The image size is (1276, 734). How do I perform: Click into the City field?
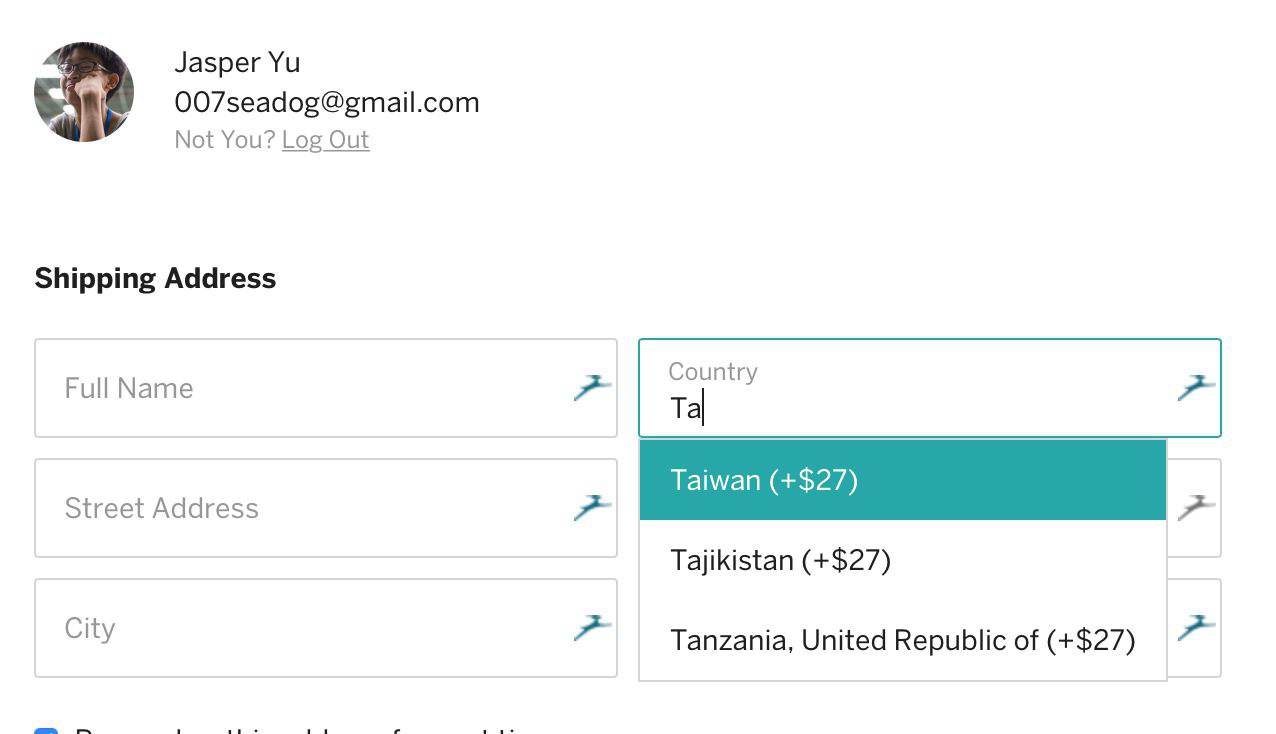tap(300, 628)
